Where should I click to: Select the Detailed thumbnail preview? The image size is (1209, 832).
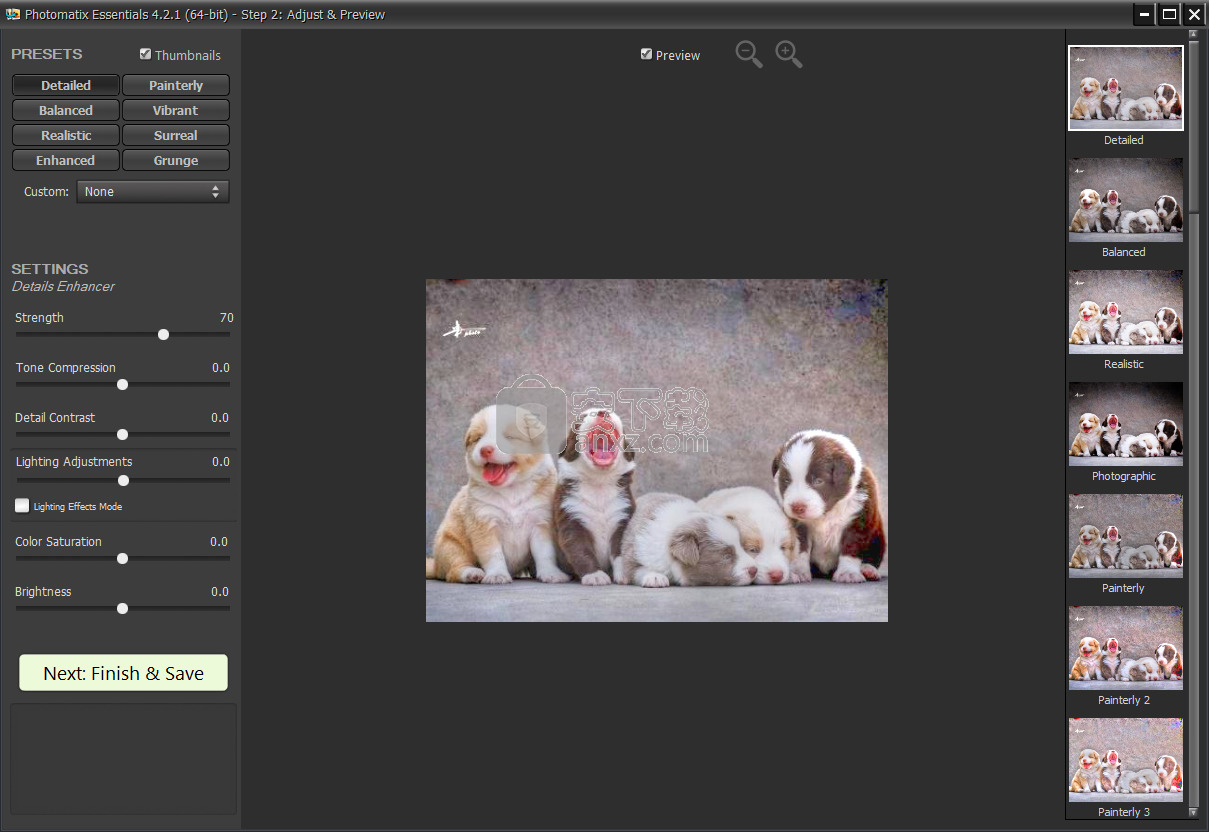click(x=1126, y=88)
